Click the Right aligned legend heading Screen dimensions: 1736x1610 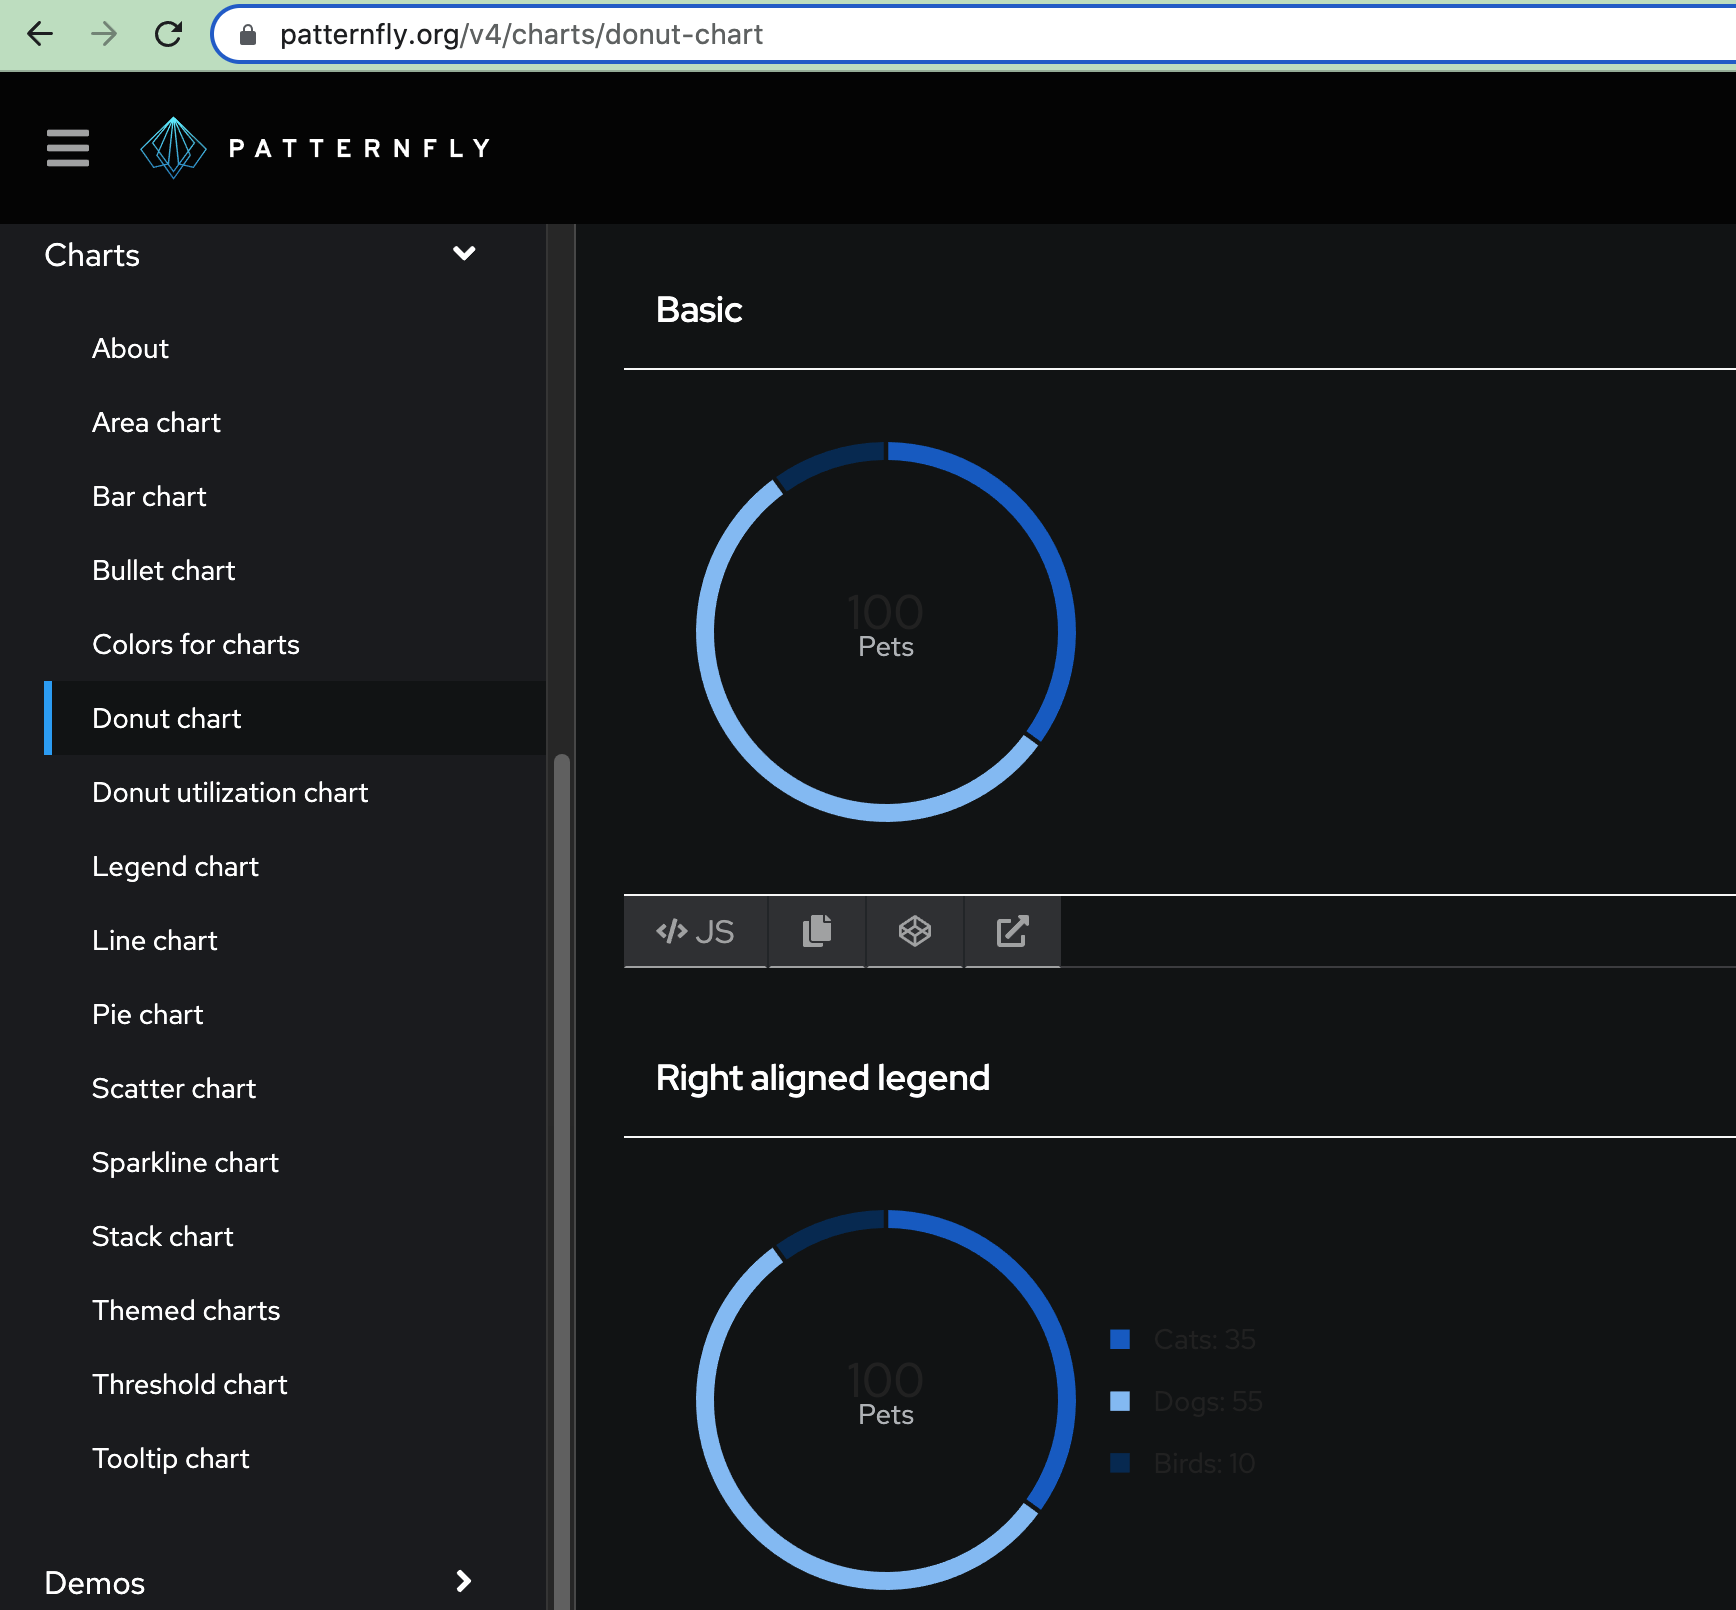(823, 1078)
